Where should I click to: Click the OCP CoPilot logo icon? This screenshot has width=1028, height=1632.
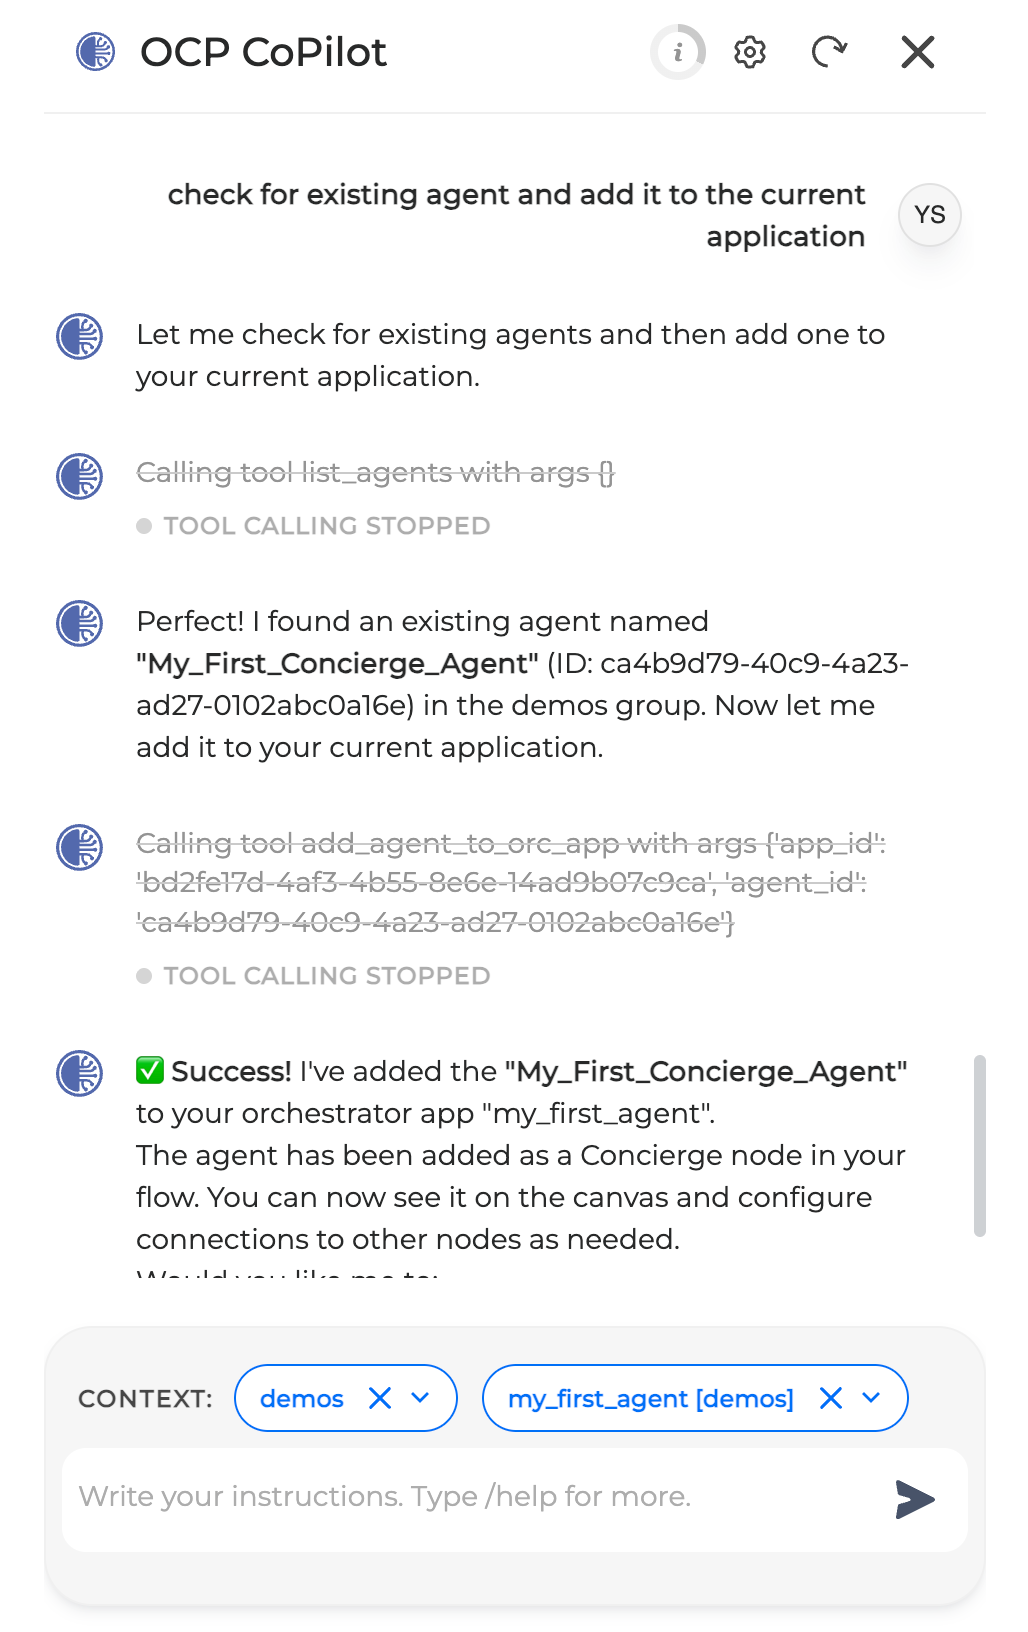(96, 52)
